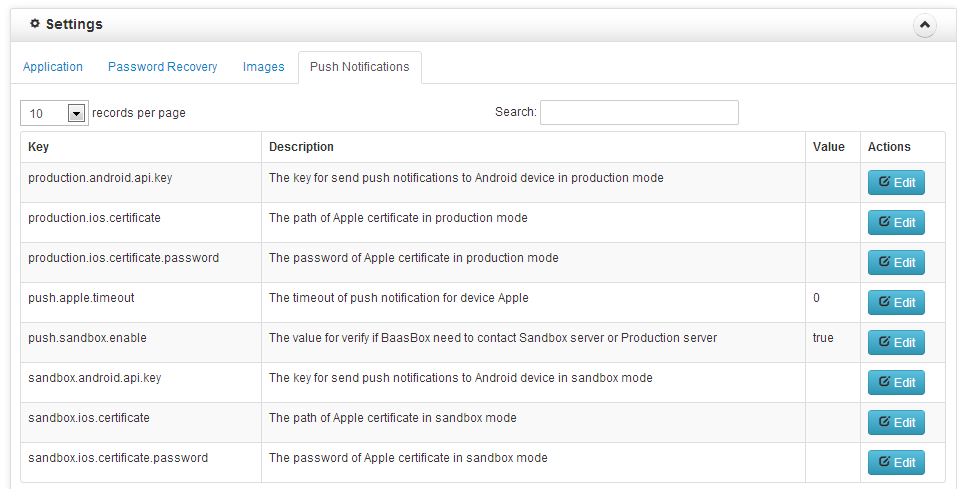Sort table by Key column header
This screenshot has width=957, height=489.
click(x=39, y=147)
